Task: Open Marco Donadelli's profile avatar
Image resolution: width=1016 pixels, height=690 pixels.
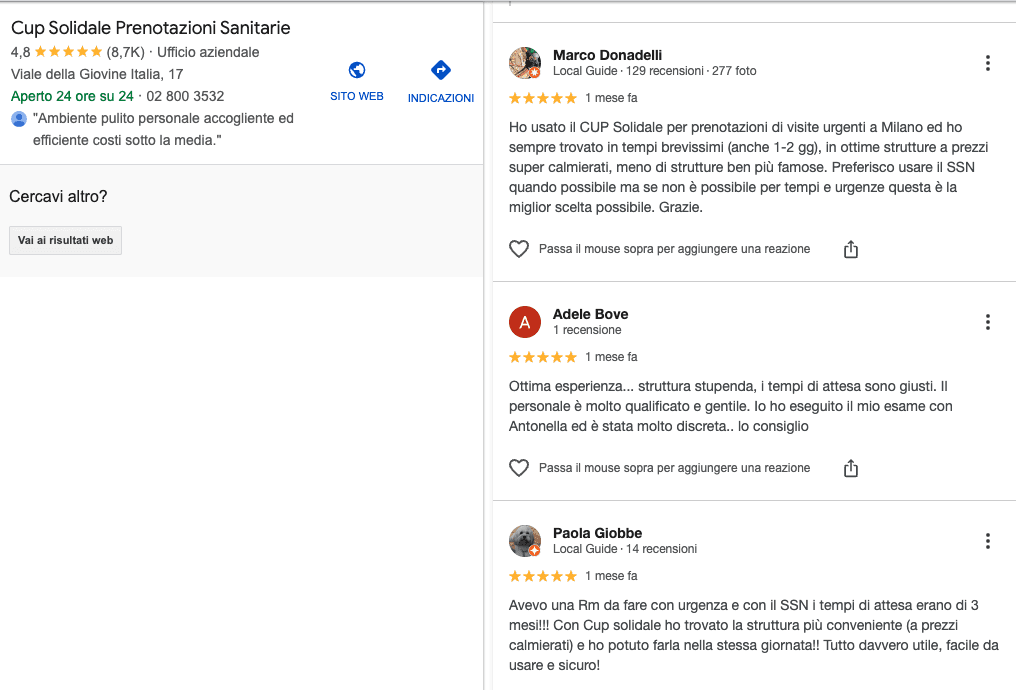Action: (x=524, y=62)
